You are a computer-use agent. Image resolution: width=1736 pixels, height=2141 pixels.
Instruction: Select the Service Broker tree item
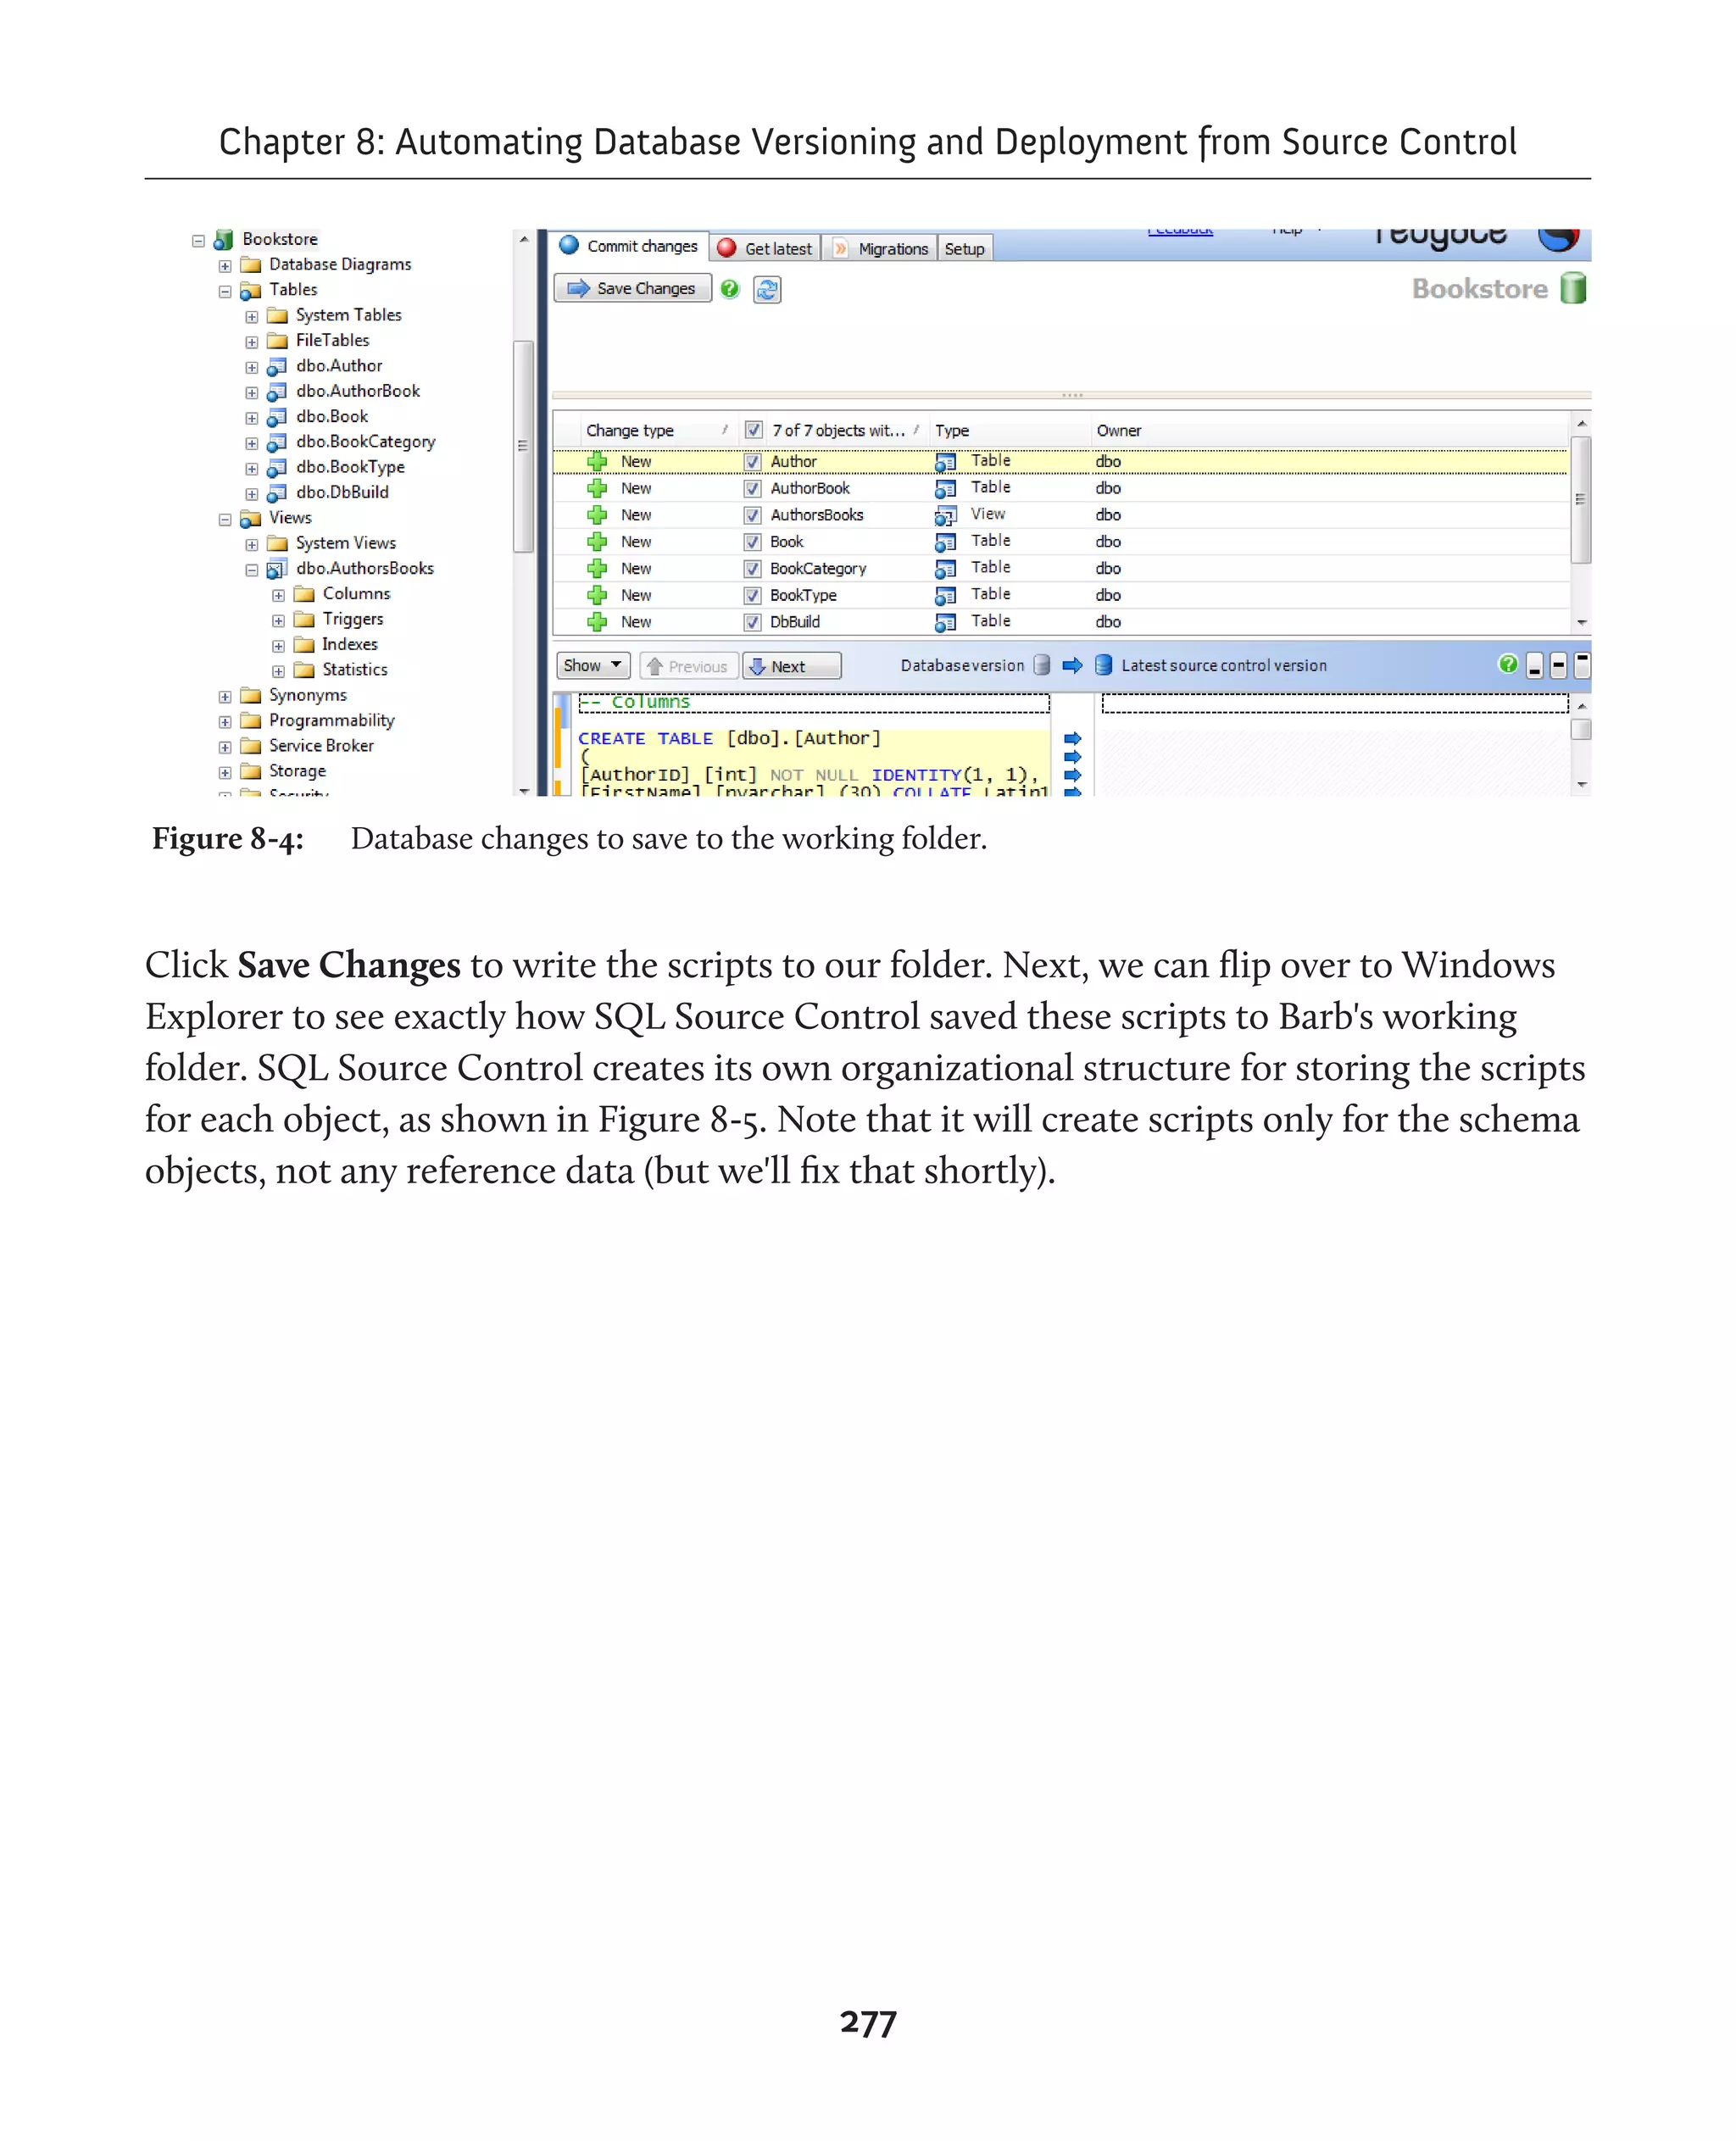tap(321, 747)
